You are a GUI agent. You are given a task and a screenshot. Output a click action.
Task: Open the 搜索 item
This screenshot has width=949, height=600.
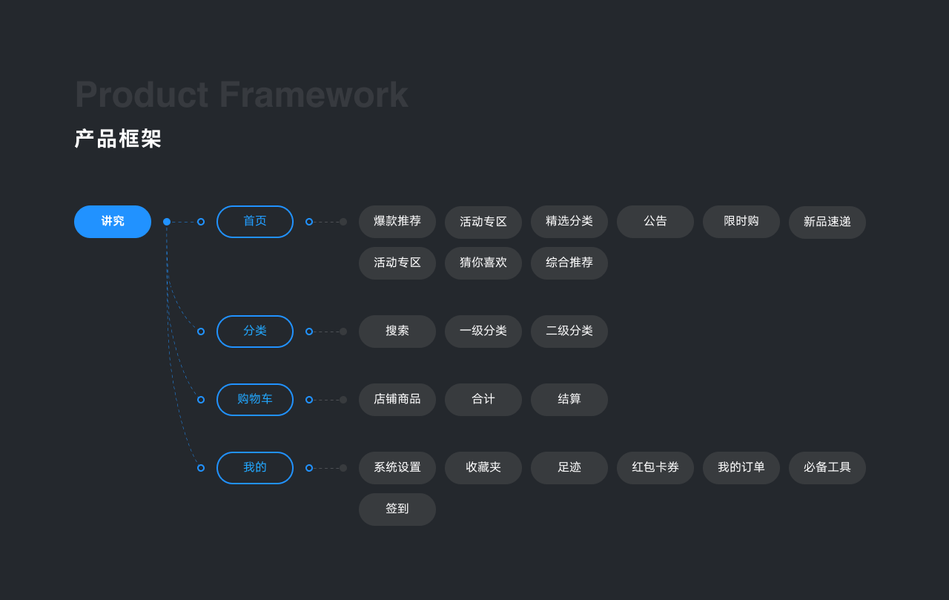[x=397, y=331]
